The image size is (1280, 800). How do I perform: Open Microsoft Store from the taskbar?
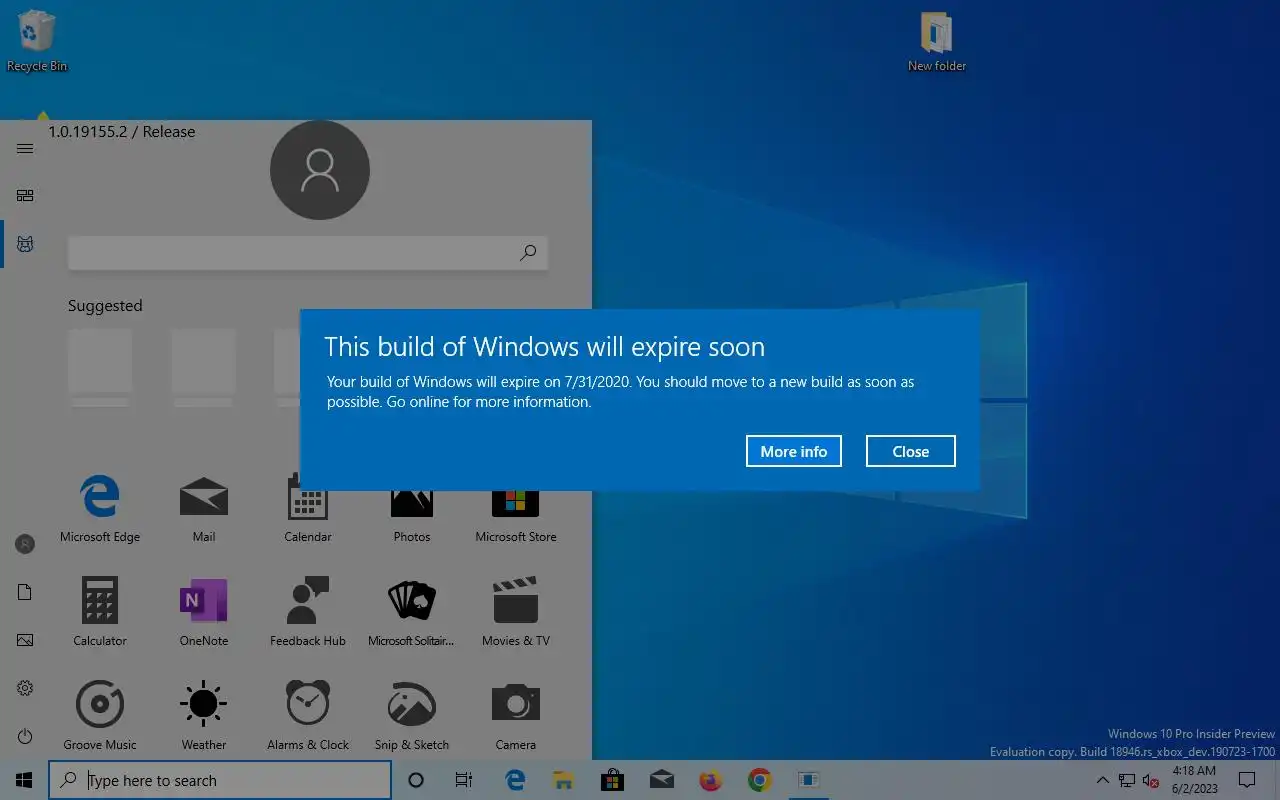point(612,780)
